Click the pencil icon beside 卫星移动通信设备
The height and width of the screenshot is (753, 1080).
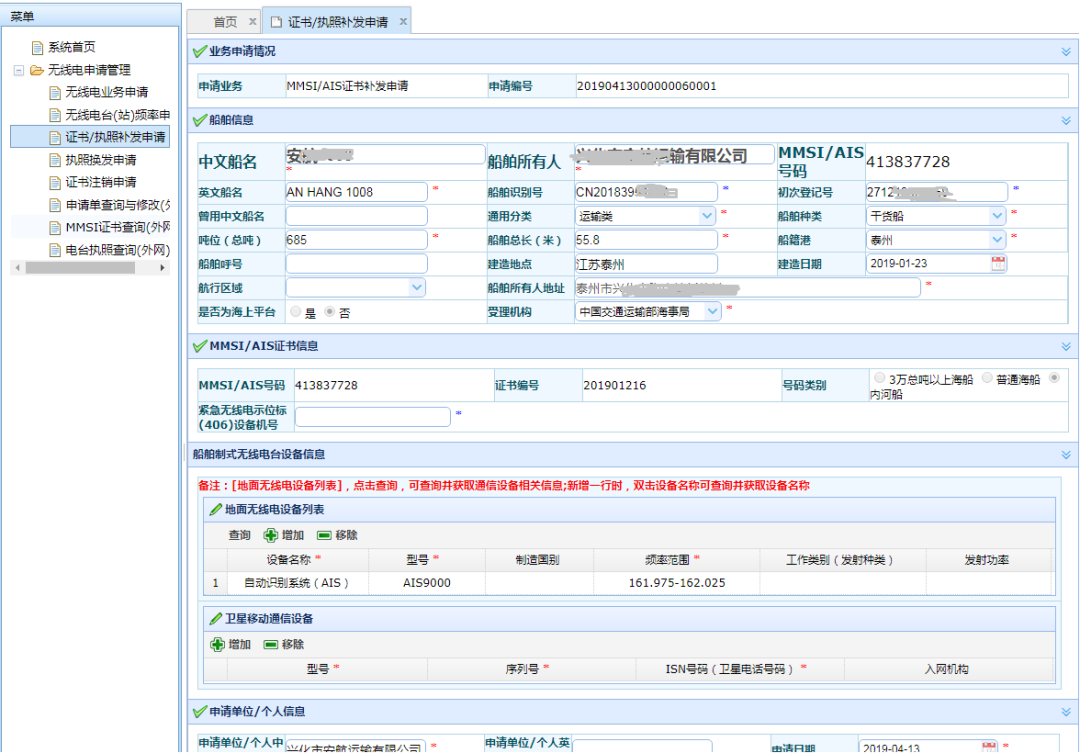pos(216,619)
